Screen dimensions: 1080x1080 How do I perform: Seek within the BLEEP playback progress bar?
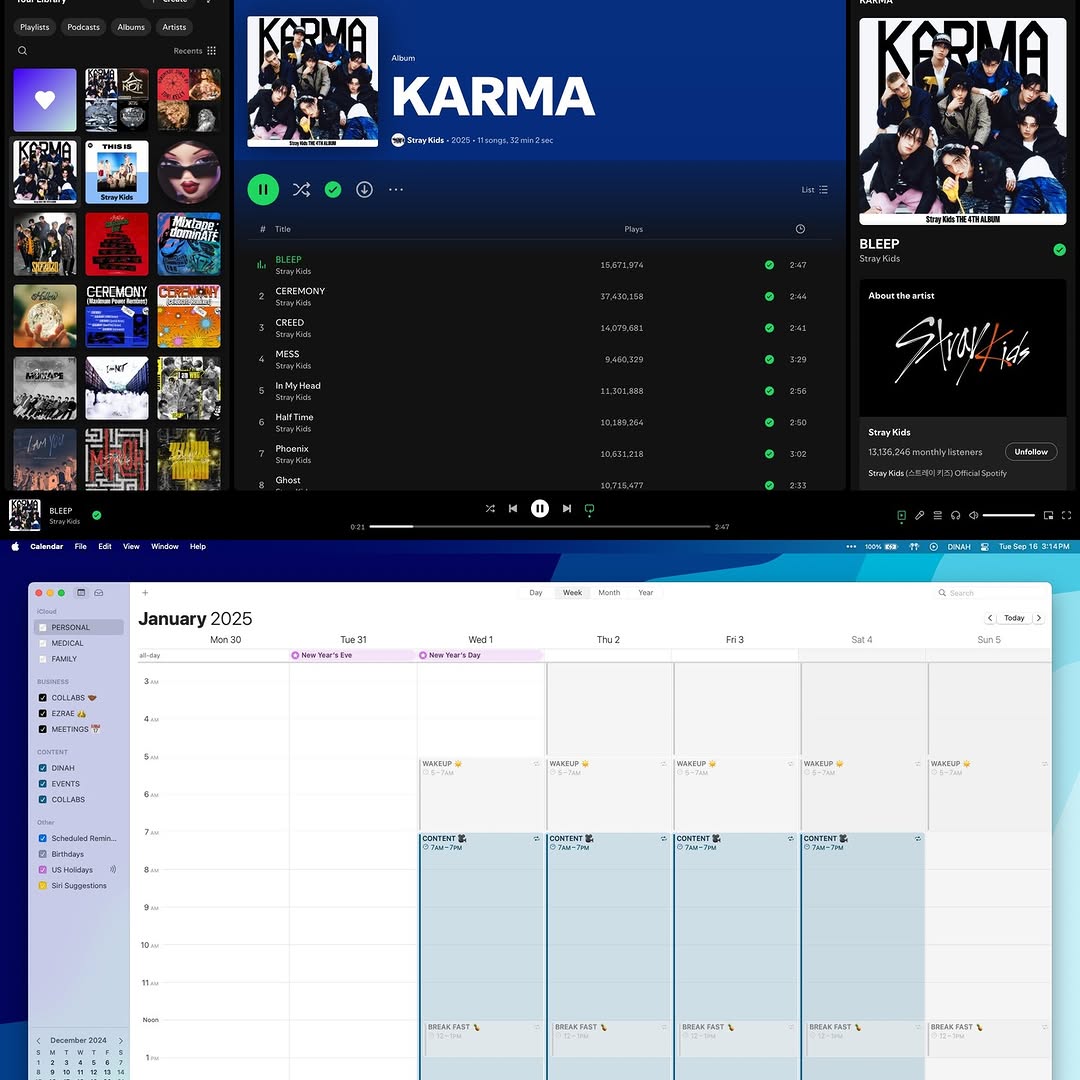[539, 526]
